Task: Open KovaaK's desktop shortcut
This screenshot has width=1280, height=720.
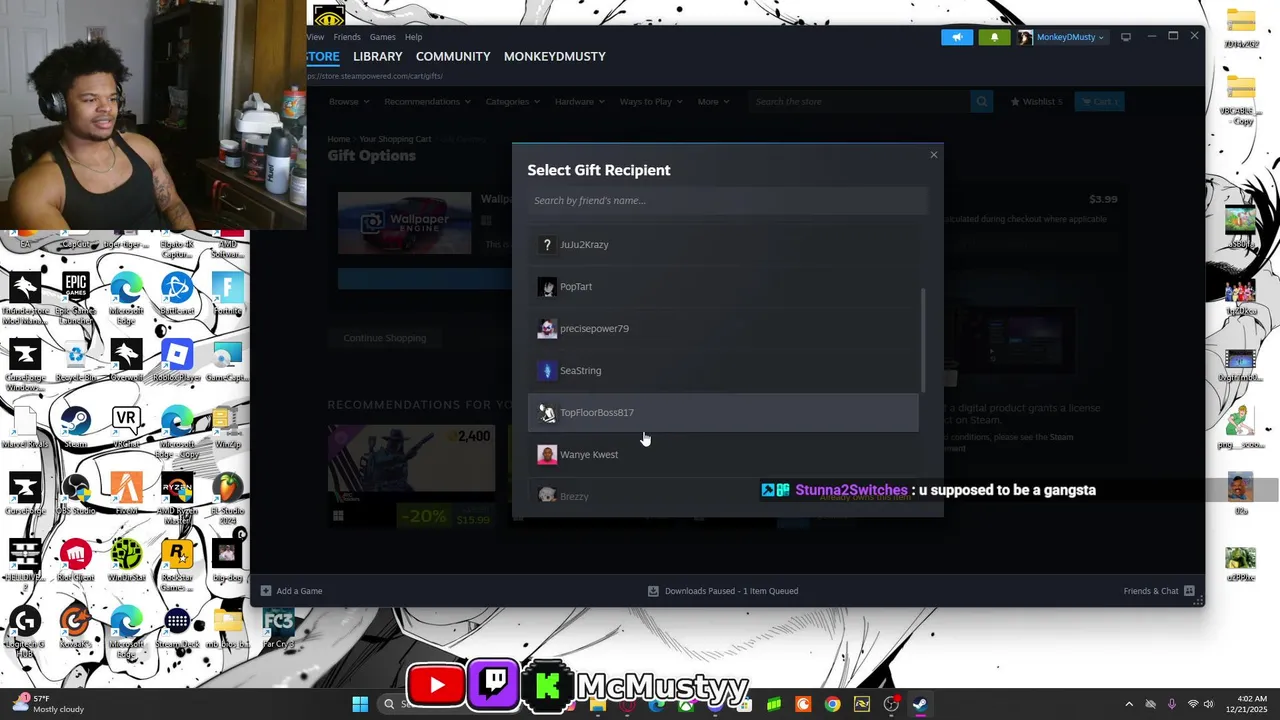Action: click(x=76, y=628)
